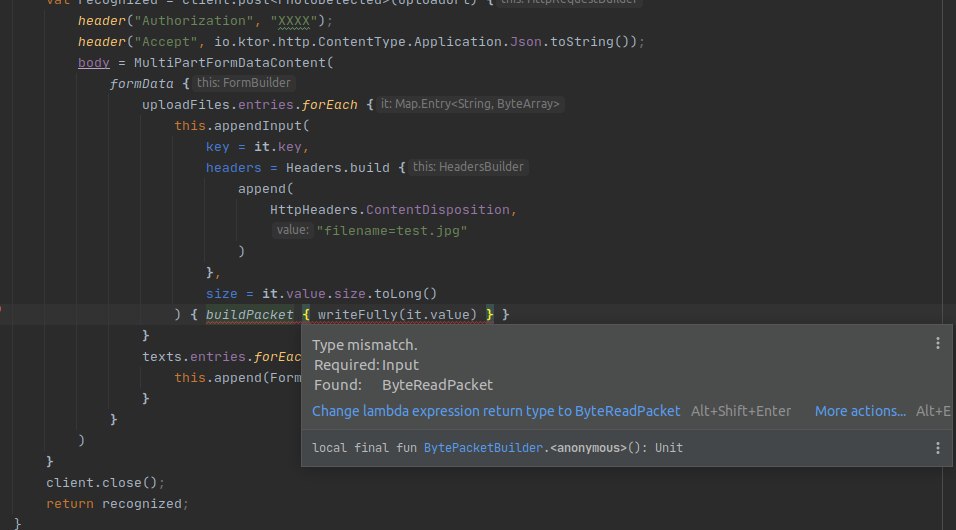Open the three-dot menu beside function signature
The height and width of the screenshot is (530, 956).
coord(938,448)
